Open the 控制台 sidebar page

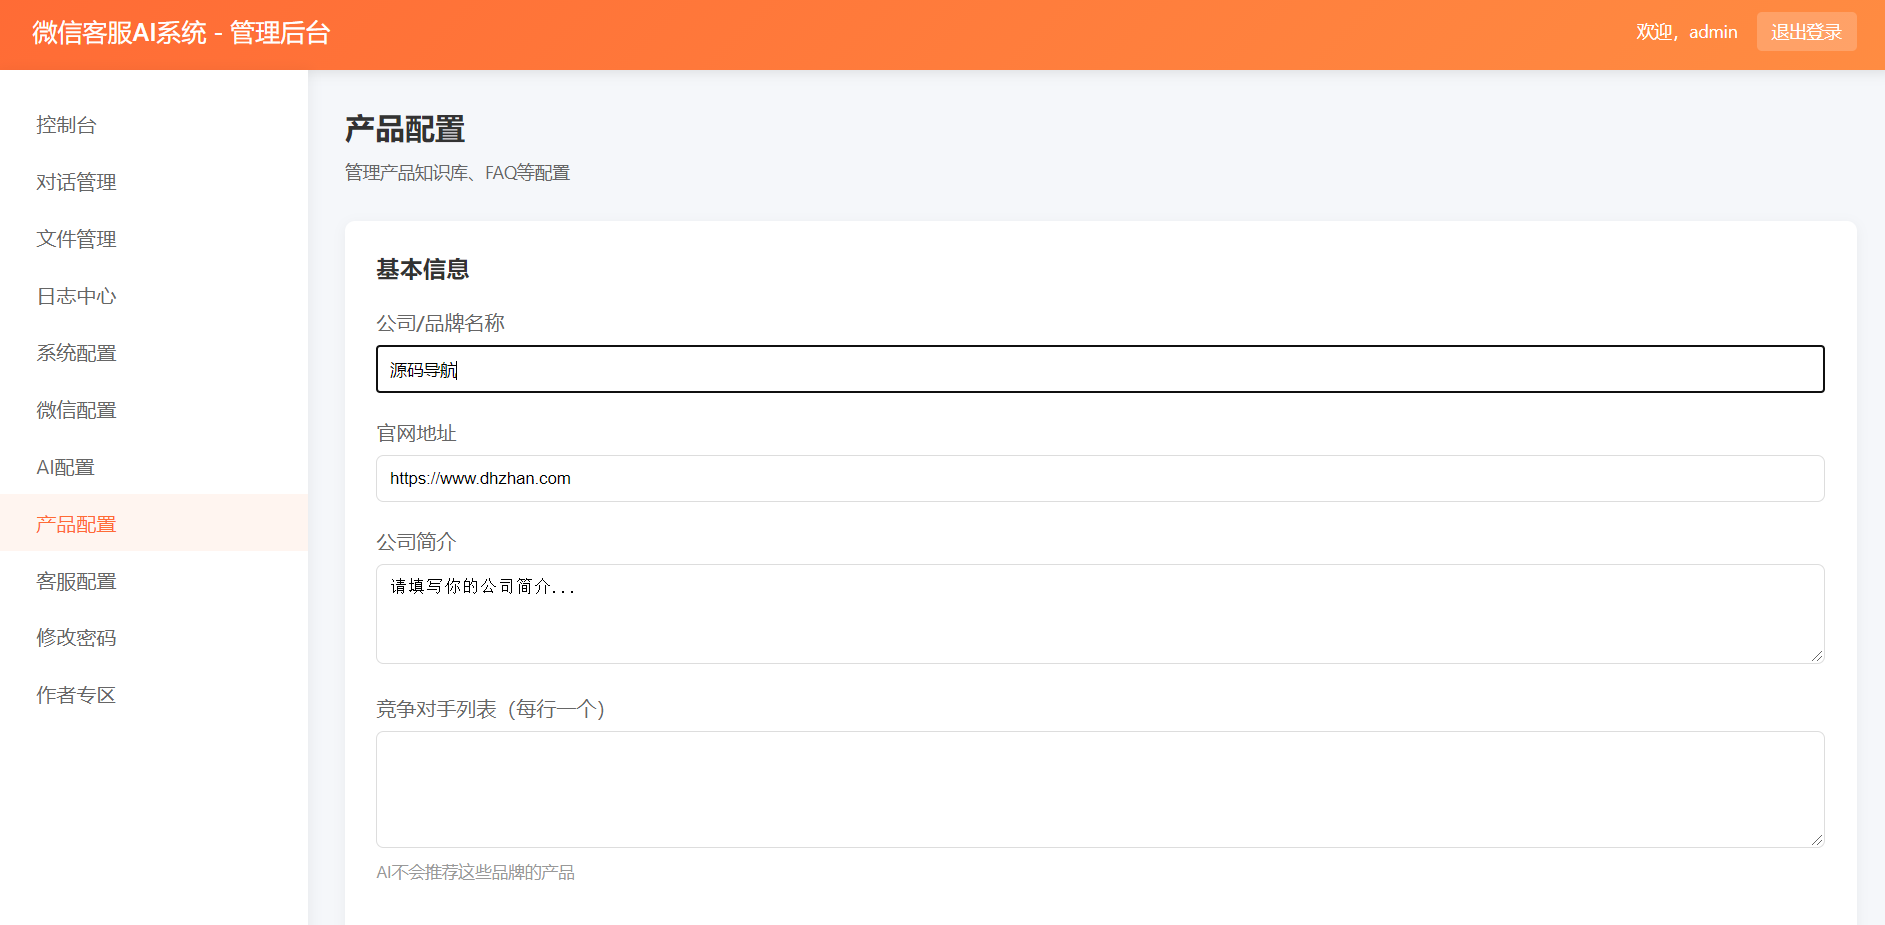(66, 125)
